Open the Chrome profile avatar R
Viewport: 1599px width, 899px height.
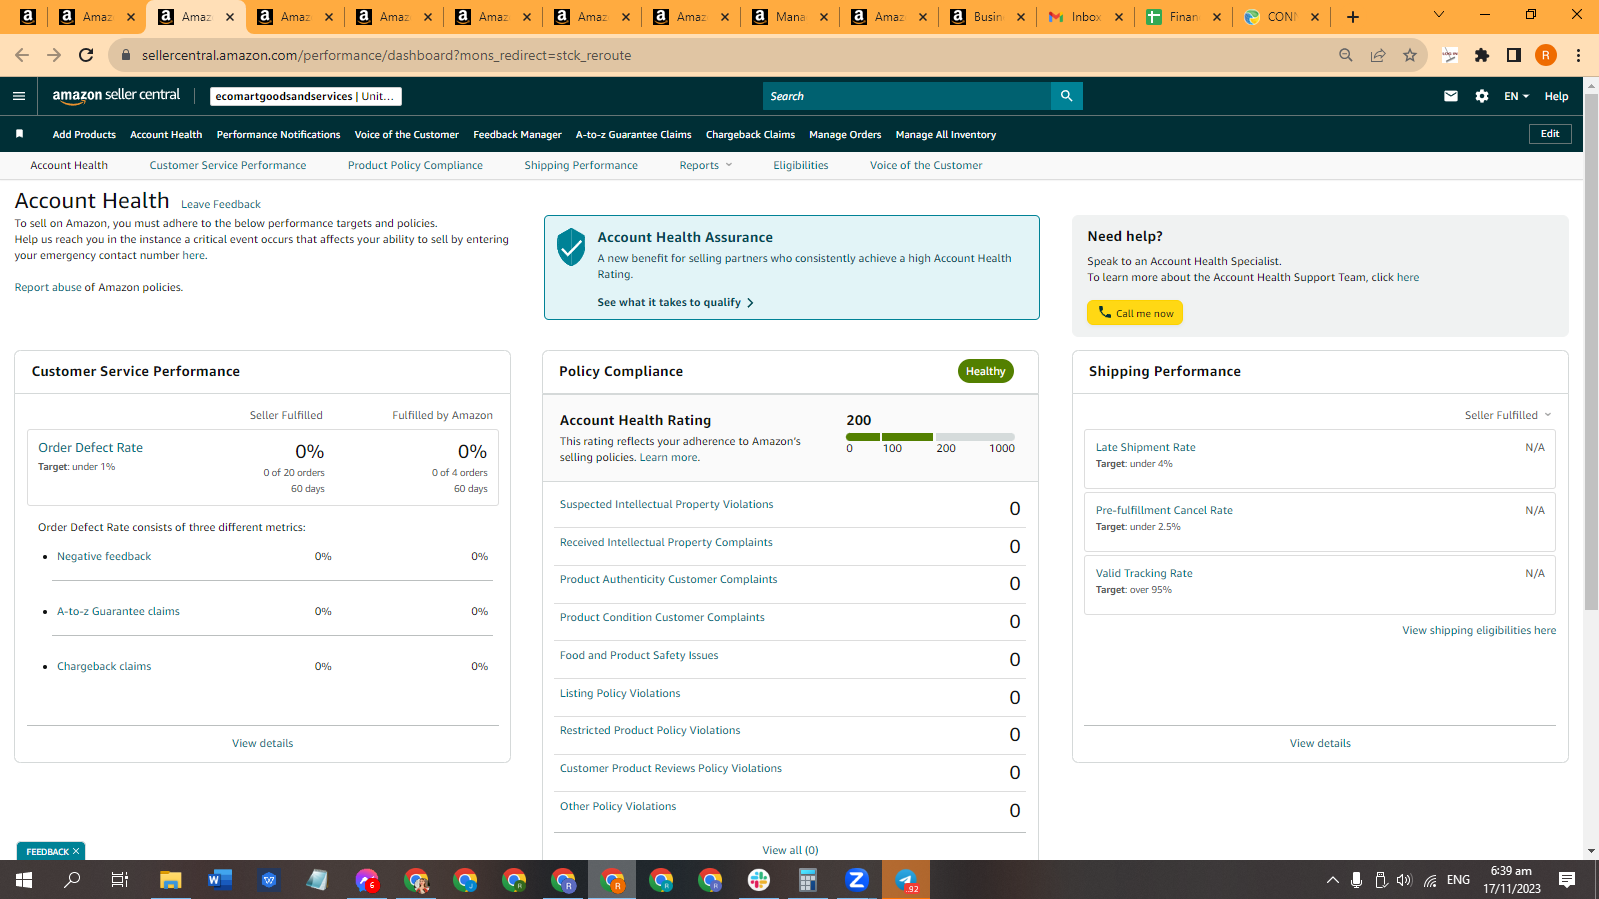(1546, 55)
